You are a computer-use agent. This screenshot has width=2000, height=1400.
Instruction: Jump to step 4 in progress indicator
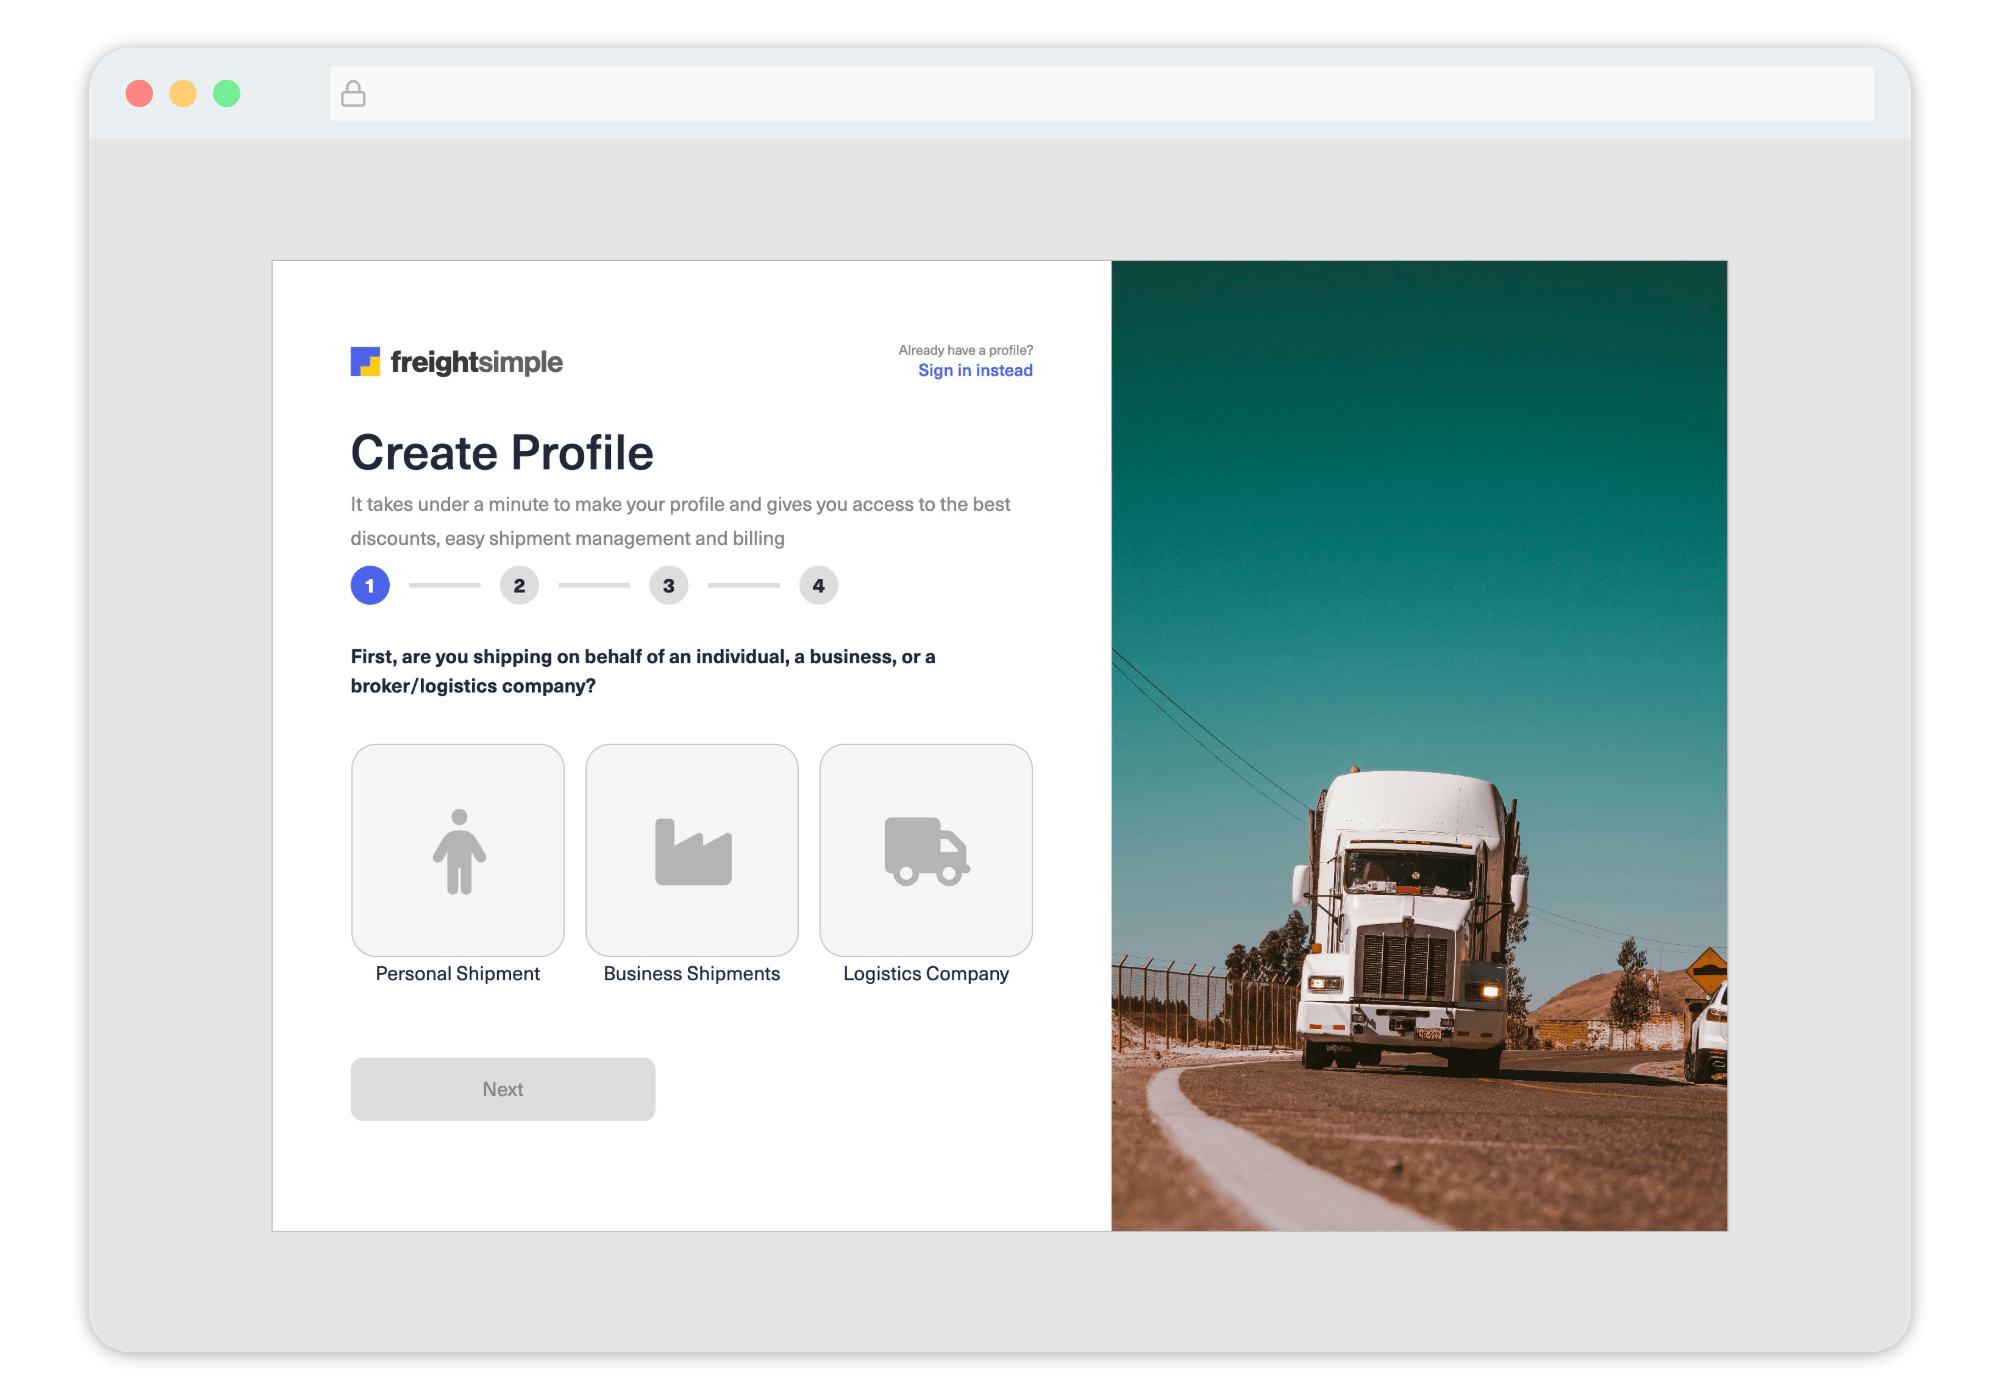coord(818,586)
